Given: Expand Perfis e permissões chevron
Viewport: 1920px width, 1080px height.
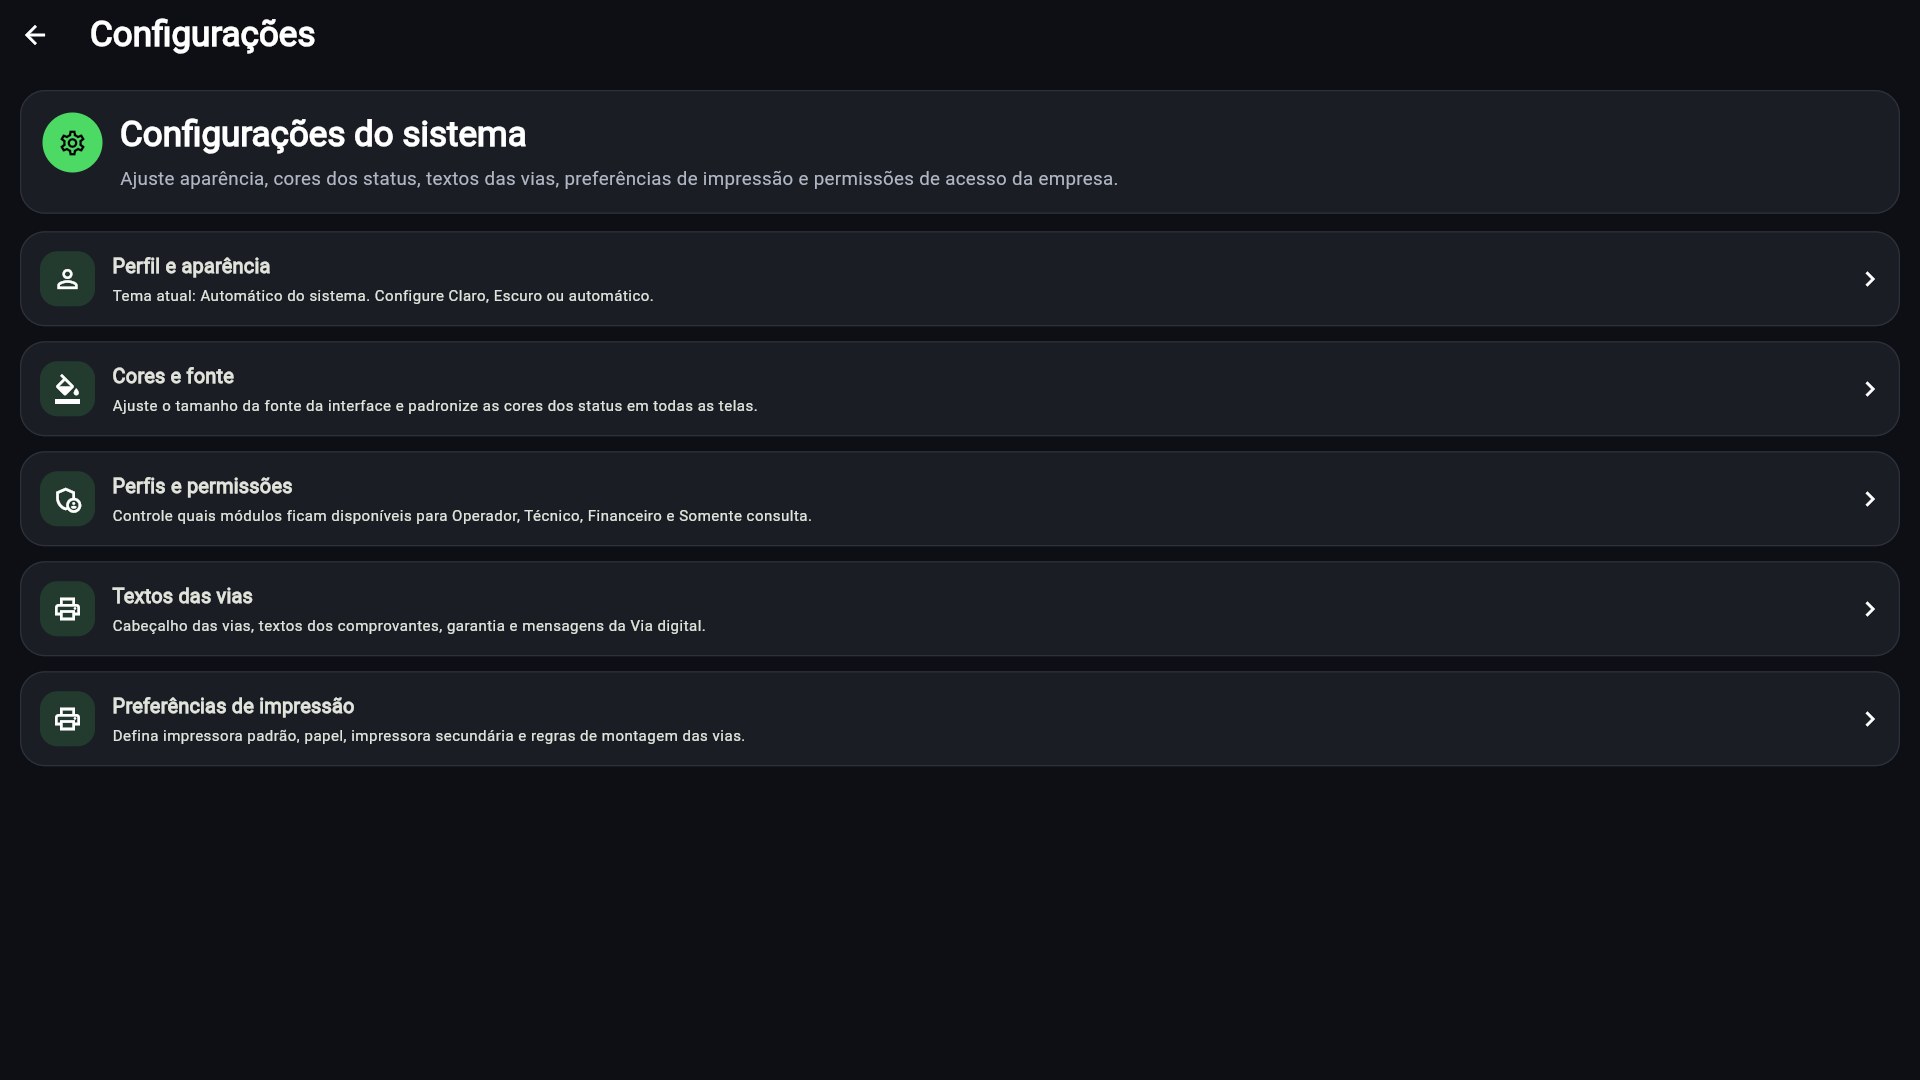Looking at the screenshot, I should tap(1869, 499).
